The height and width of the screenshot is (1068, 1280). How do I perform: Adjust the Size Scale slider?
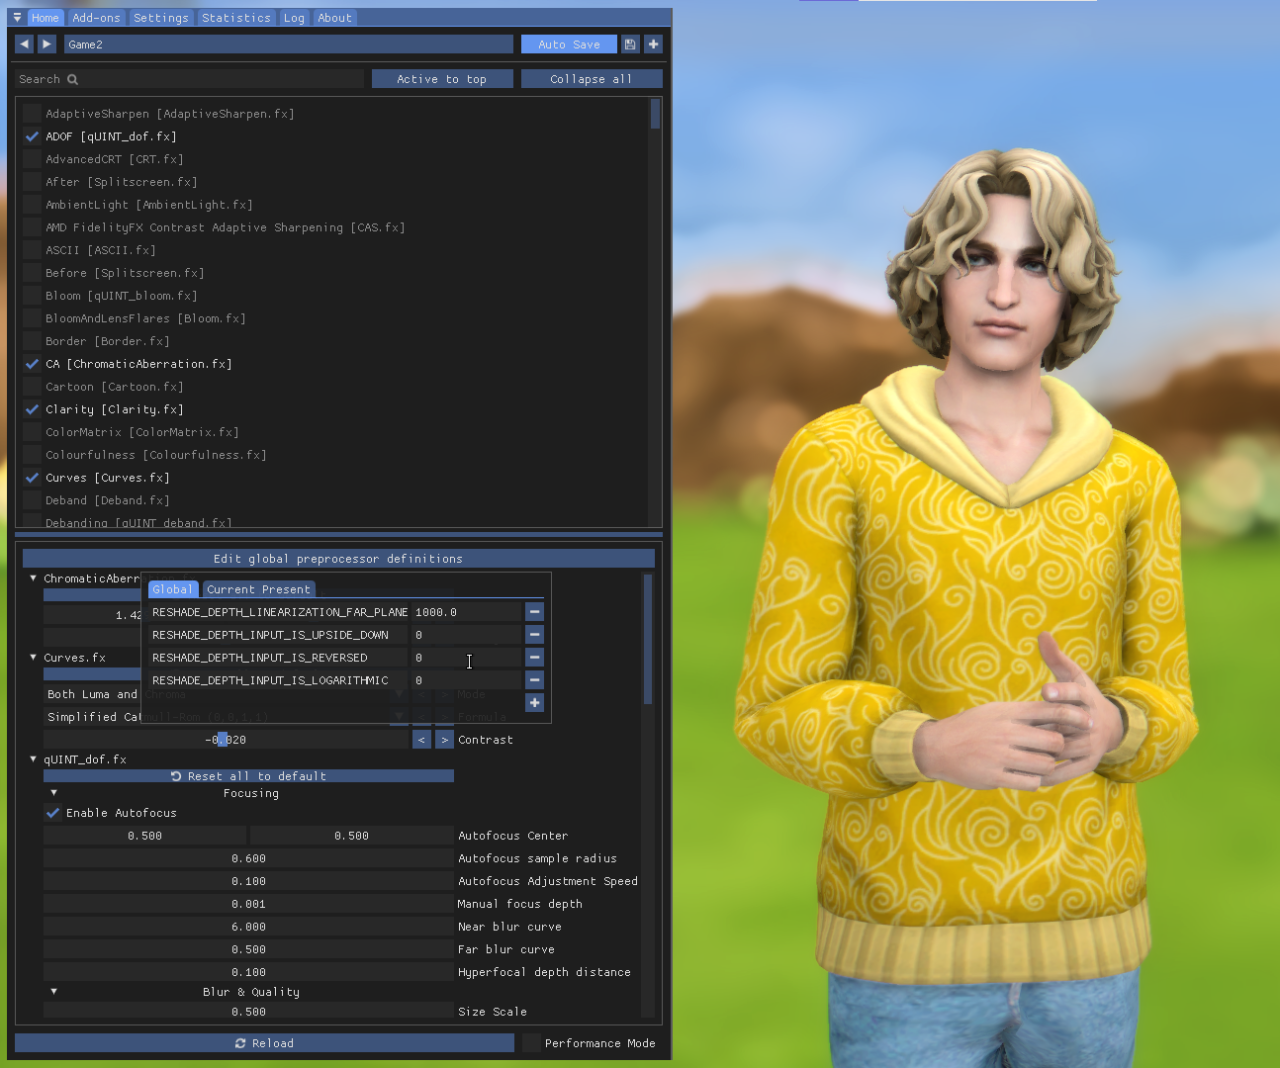(248, 1011)
